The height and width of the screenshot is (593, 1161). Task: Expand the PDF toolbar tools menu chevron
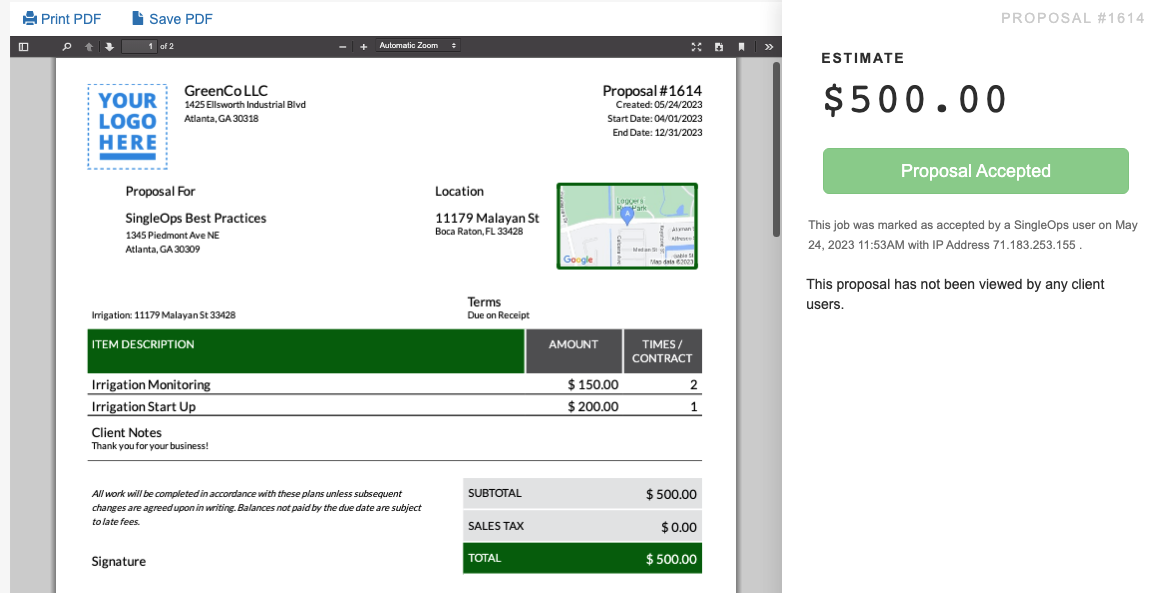(x=768, y=46)
